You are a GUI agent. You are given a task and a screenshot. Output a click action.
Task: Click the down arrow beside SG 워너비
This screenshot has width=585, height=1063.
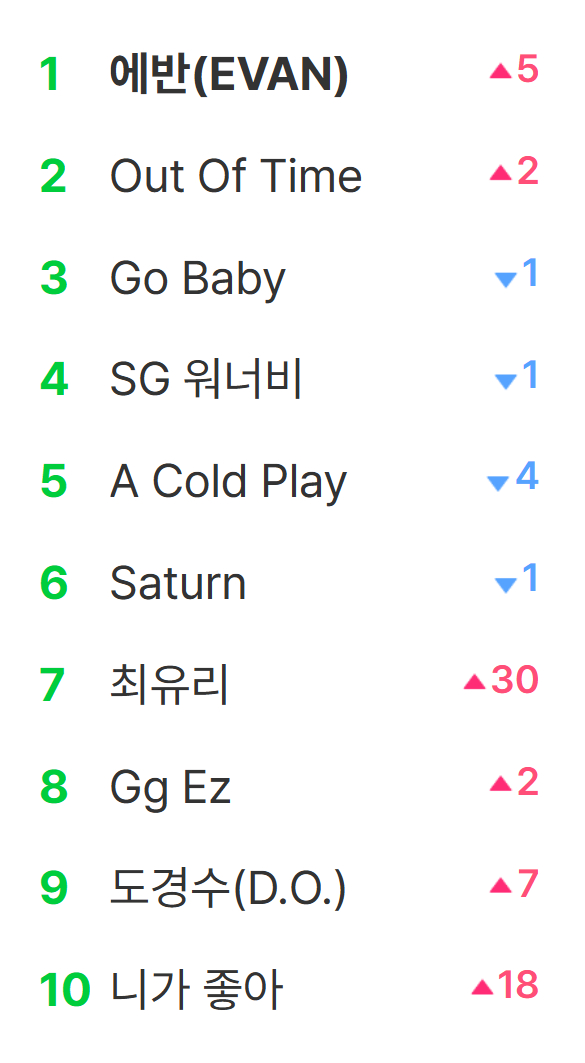(506, 381)
